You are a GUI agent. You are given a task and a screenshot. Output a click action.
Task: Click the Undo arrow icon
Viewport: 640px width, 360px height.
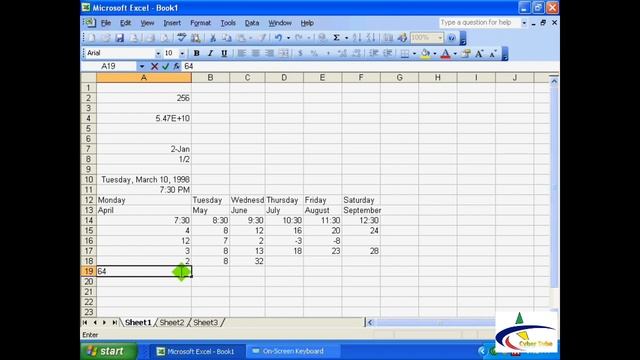click(278, 38)
